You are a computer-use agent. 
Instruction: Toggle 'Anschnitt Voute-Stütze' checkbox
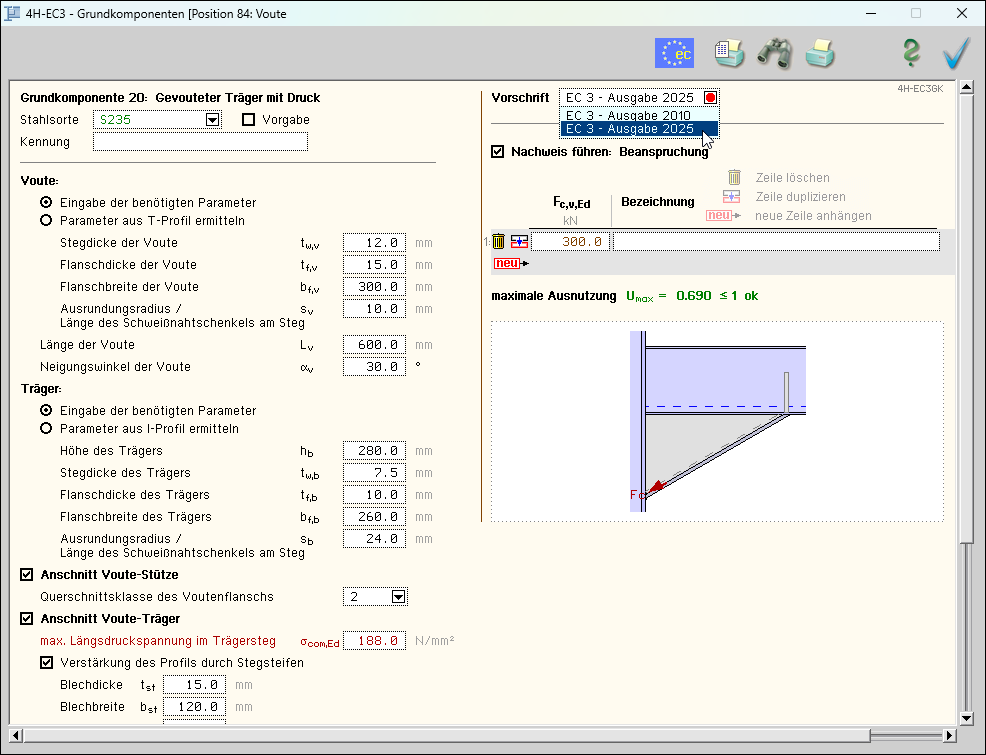tap(27, 575)
